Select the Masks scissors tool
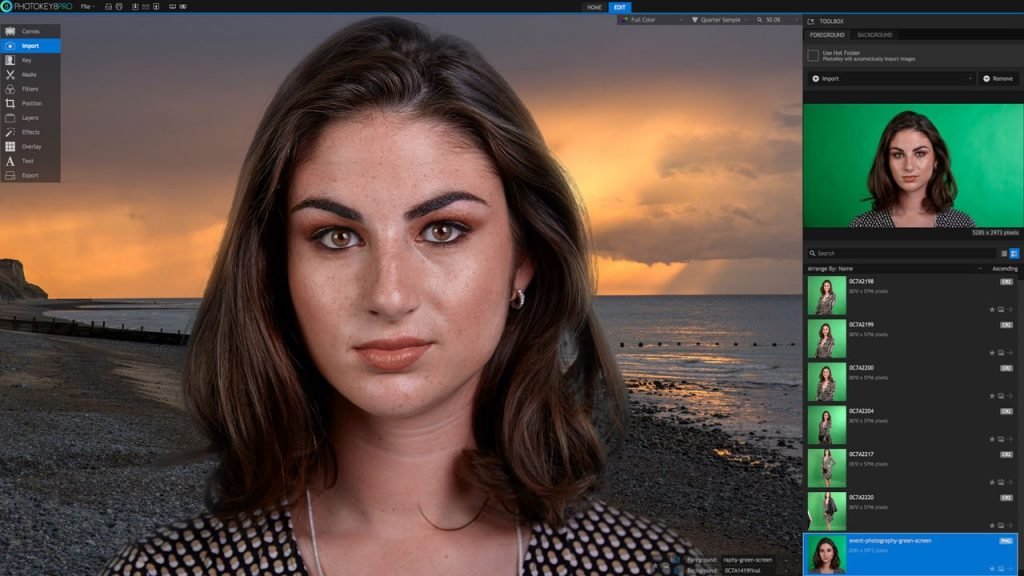The height and width of the screenshot is (576, 1024). (x=30, y=74)
